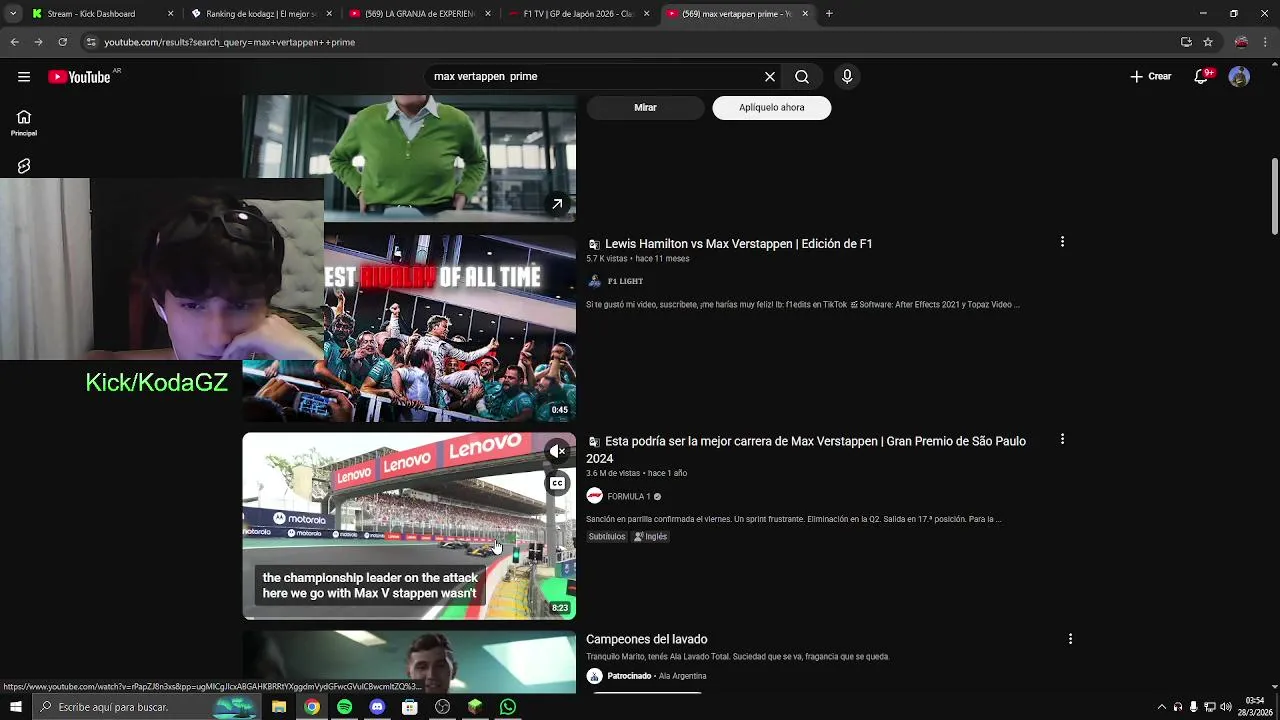Image resolution: width=1280 pixels, height=720 pixels.
Task: Open options for Lewis Hamilton vs Max video
Action: (x=1062, y=242)
